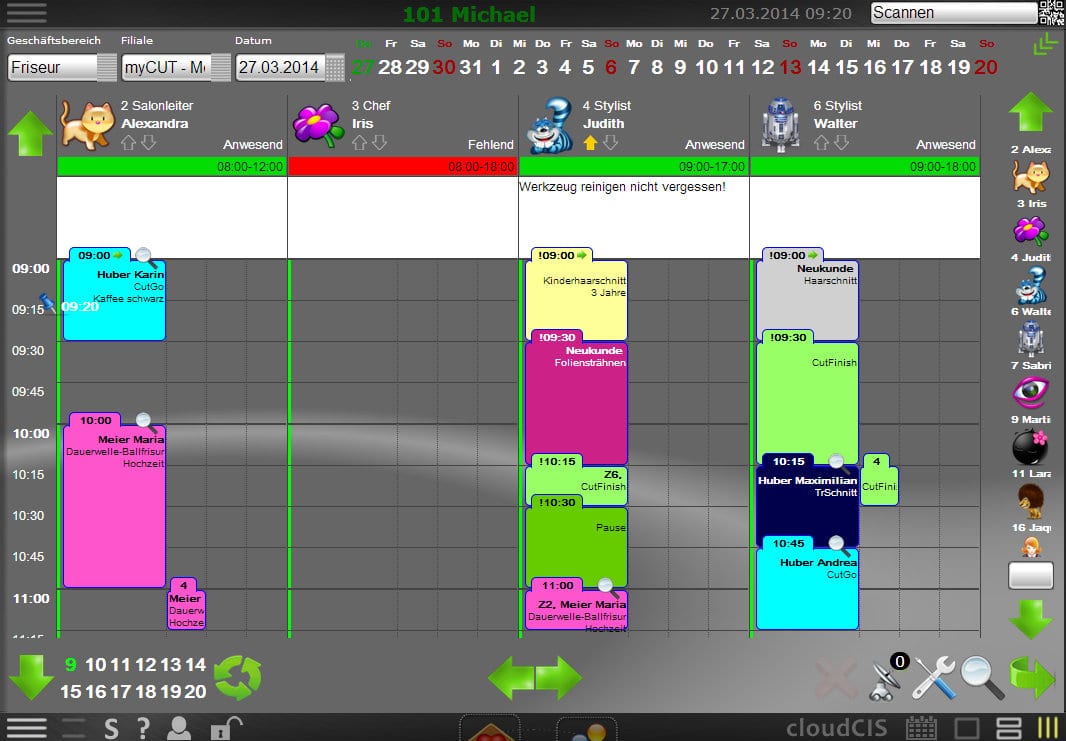Open Walter's Neukunde Haarschnitt appointment
Viewport: 1066px width, 741px height.
(808, 299)
